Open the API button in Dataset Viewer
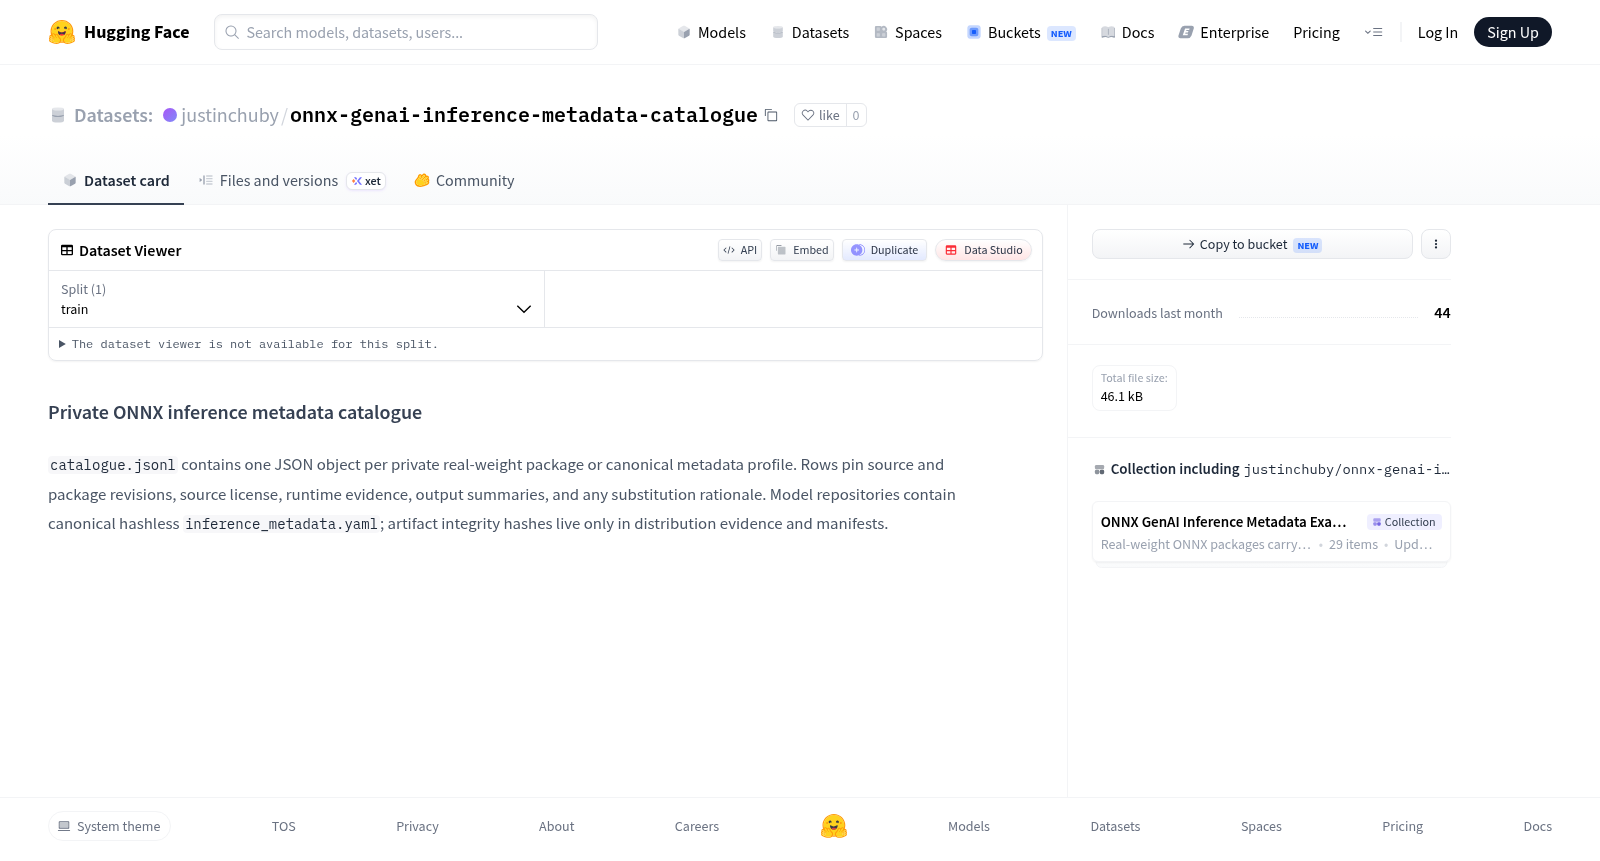Screen dimensions: 1600x861 (x=740, y=250)
